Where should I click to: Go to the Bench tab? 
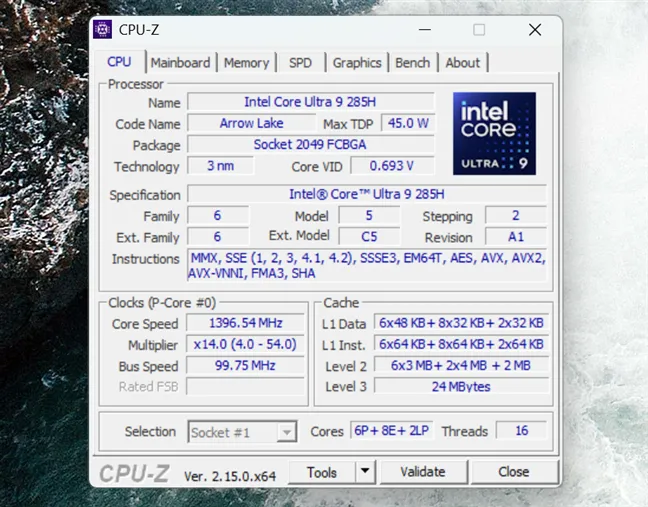412,63
